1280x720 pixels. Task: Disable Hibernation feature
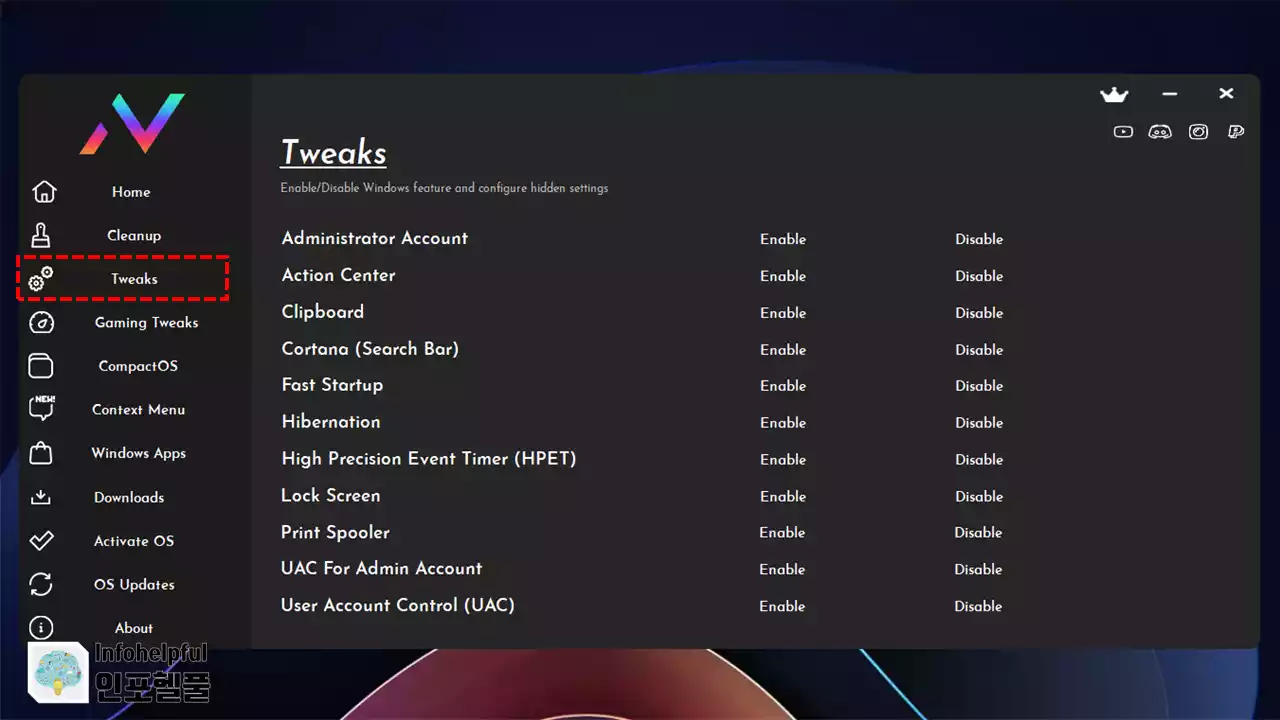tap(979, 423)
